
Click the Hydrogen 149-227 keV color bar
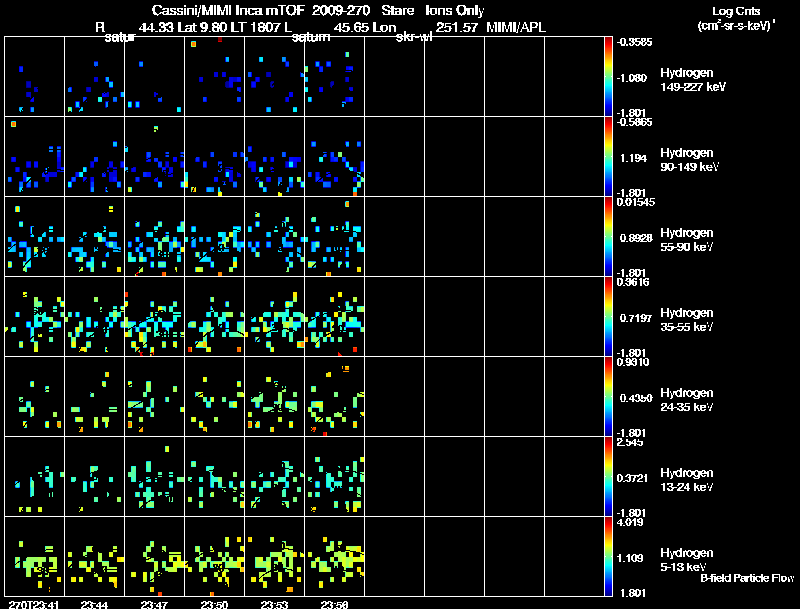coord(608,77)
